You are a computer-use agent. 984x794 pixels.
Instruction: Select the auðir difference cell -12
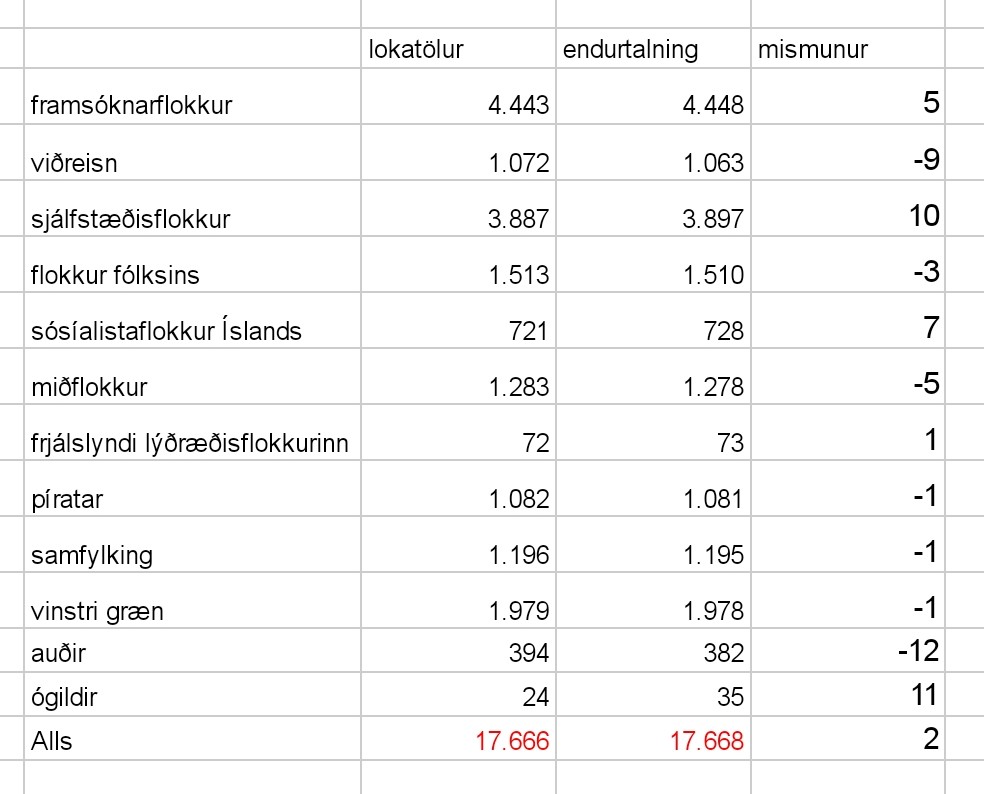pyautogui.click(x=847, y=650)
